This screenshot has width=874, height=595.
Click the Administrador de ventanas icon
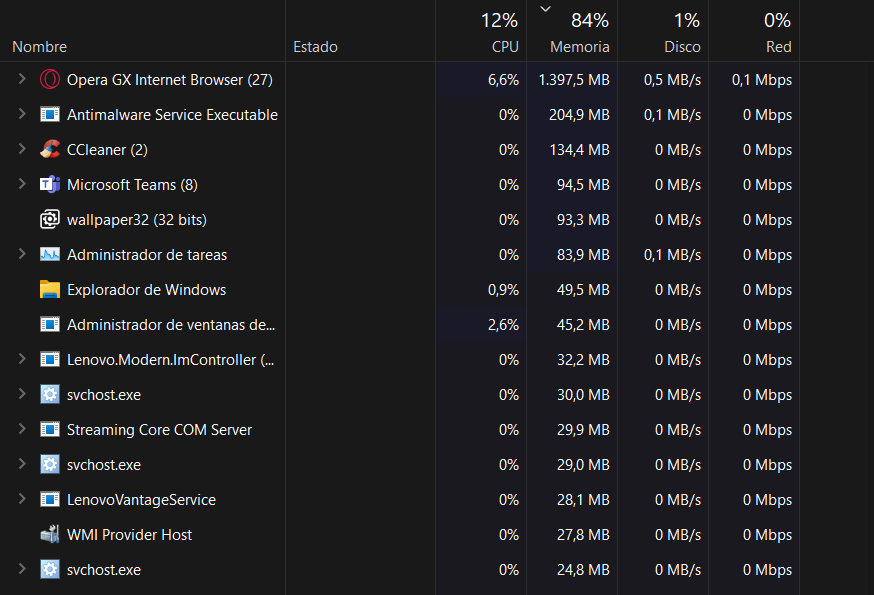[x=50, y=324]
